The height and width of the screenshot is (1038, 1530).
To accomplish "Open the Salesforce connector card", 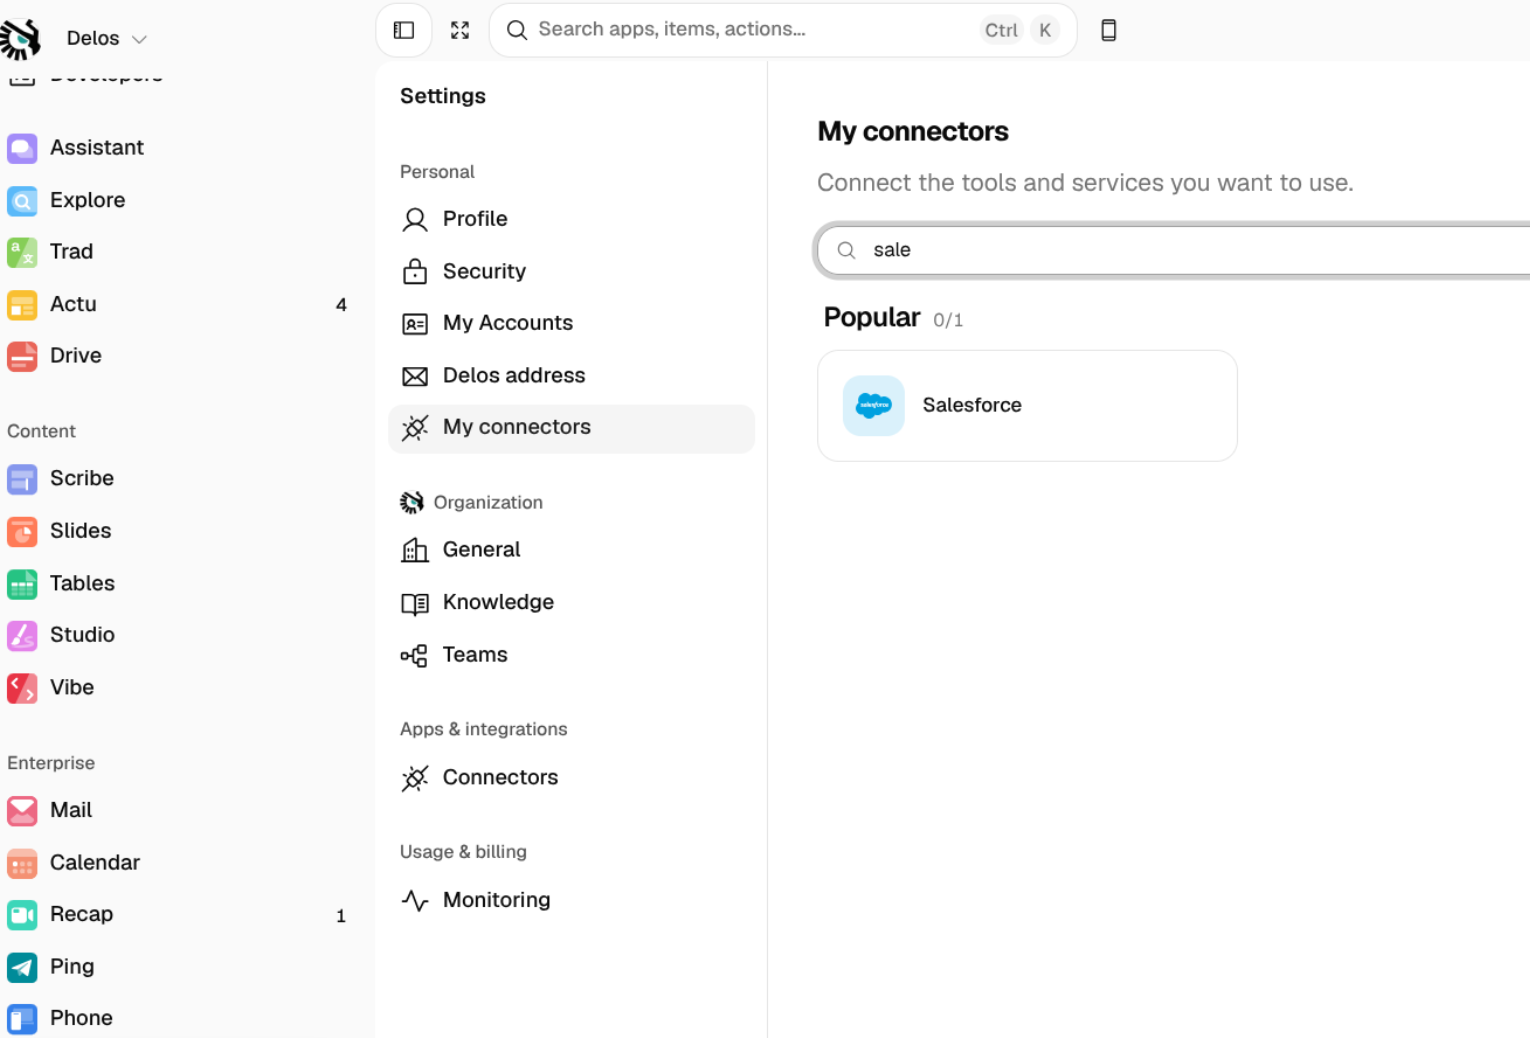I will point(1027,406).
